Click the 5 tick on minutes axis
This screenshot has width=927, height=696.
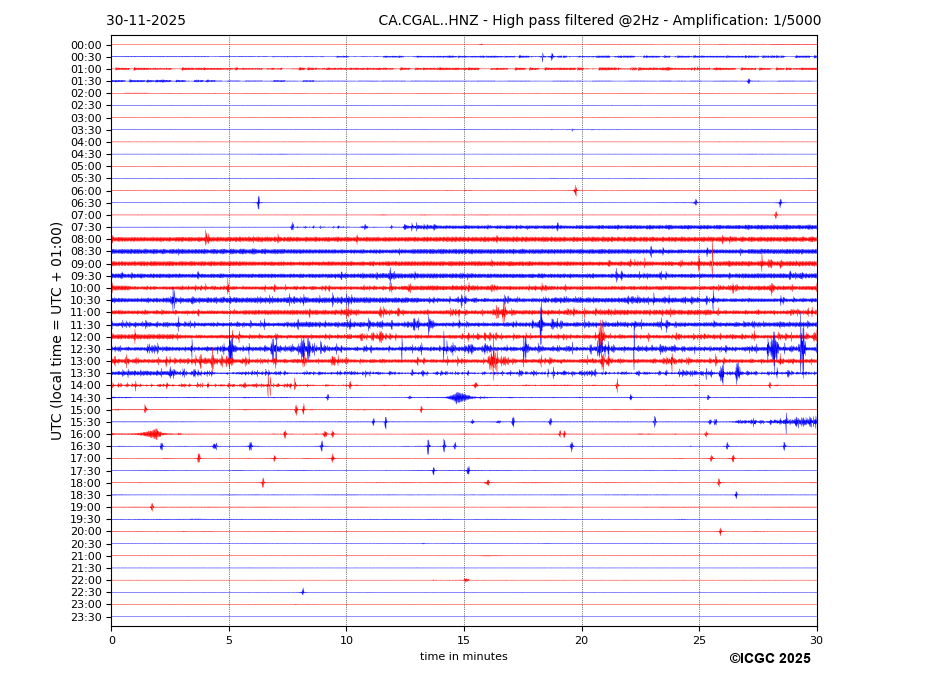point(229,640)
